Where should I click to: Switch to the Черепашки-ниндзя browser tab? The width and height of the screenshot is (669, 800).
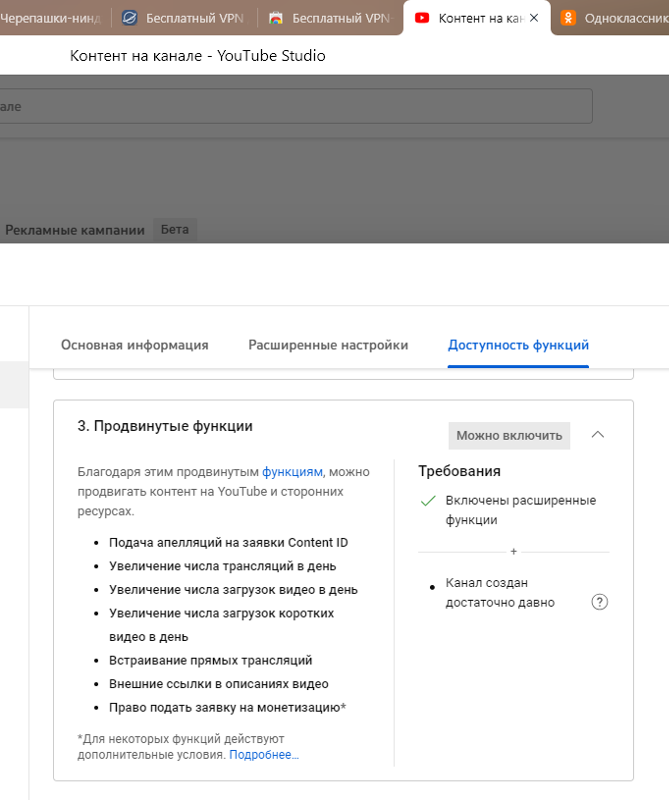[51, 18]
